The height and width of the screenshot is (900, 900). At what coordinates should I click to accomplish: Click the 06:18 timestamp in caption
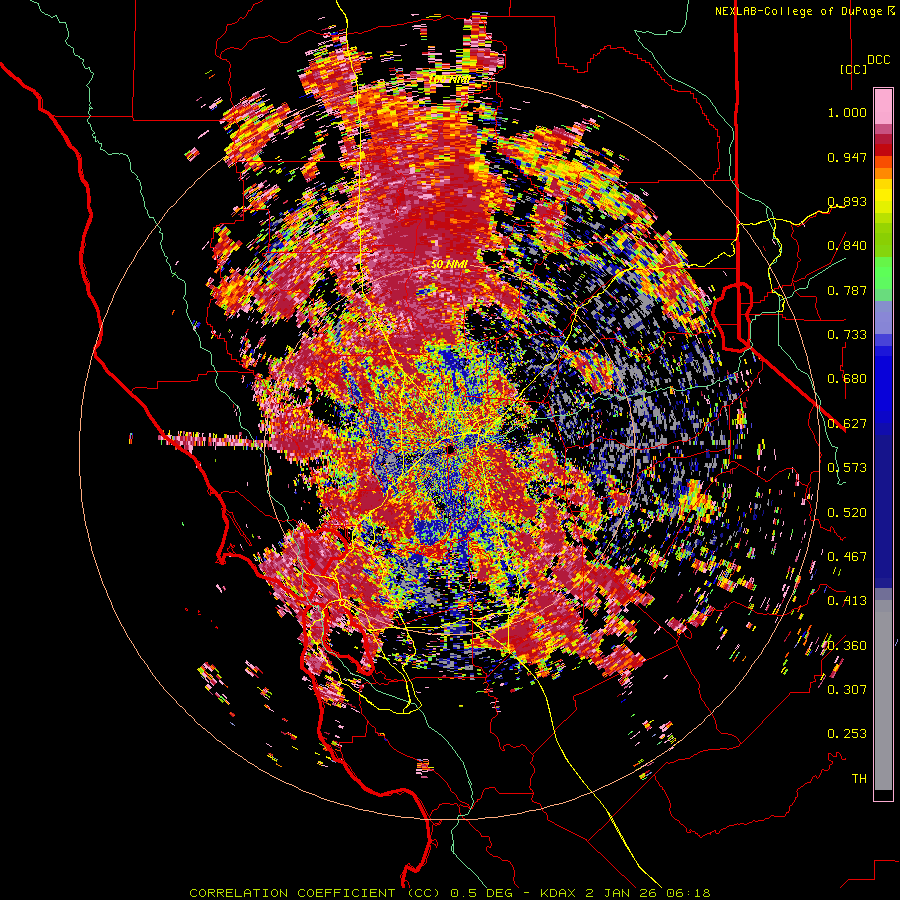click(x=690, y=893)
